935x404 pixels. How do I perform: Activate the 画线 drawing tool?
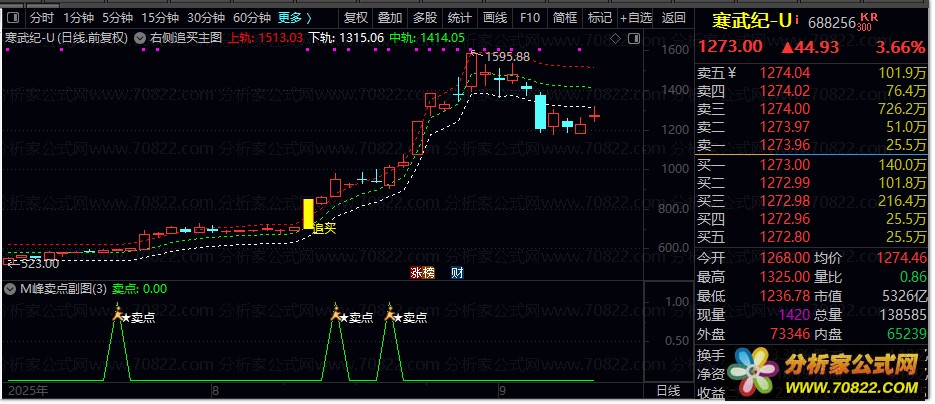pos(495,18)
